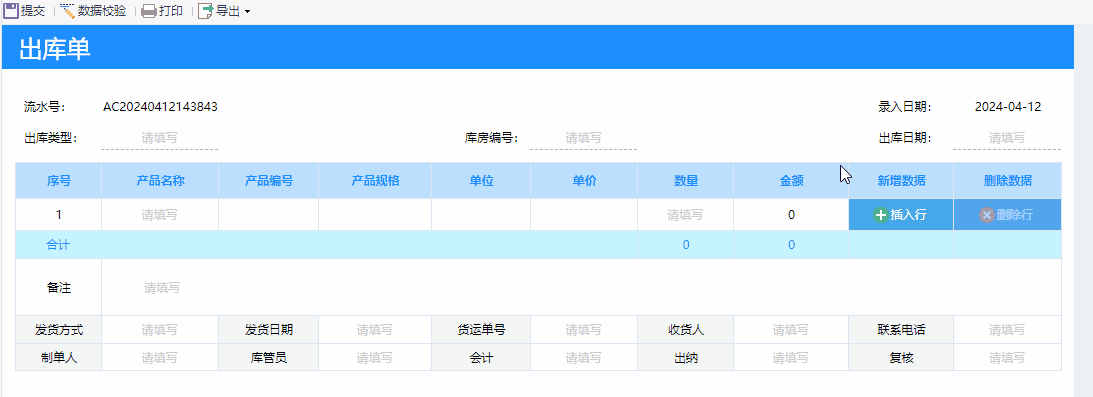Click the 删除行 button
Screen dimensions: 1093x397
[x=1007, y=215]
